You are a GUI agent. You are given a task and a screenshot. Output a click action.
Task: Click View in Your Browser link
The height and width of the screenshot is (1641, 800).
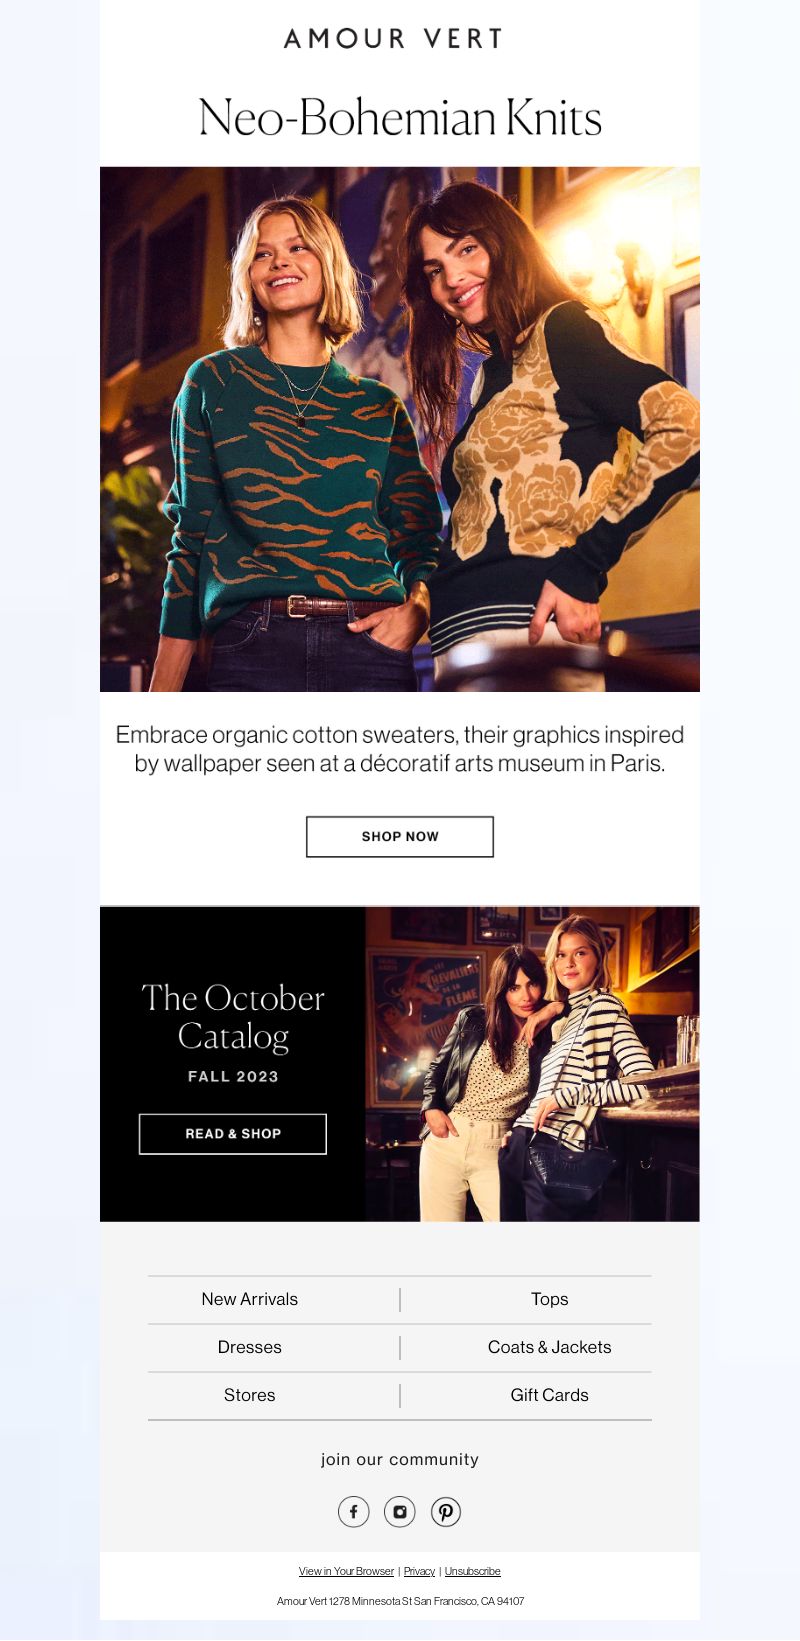coord(346,1571)
